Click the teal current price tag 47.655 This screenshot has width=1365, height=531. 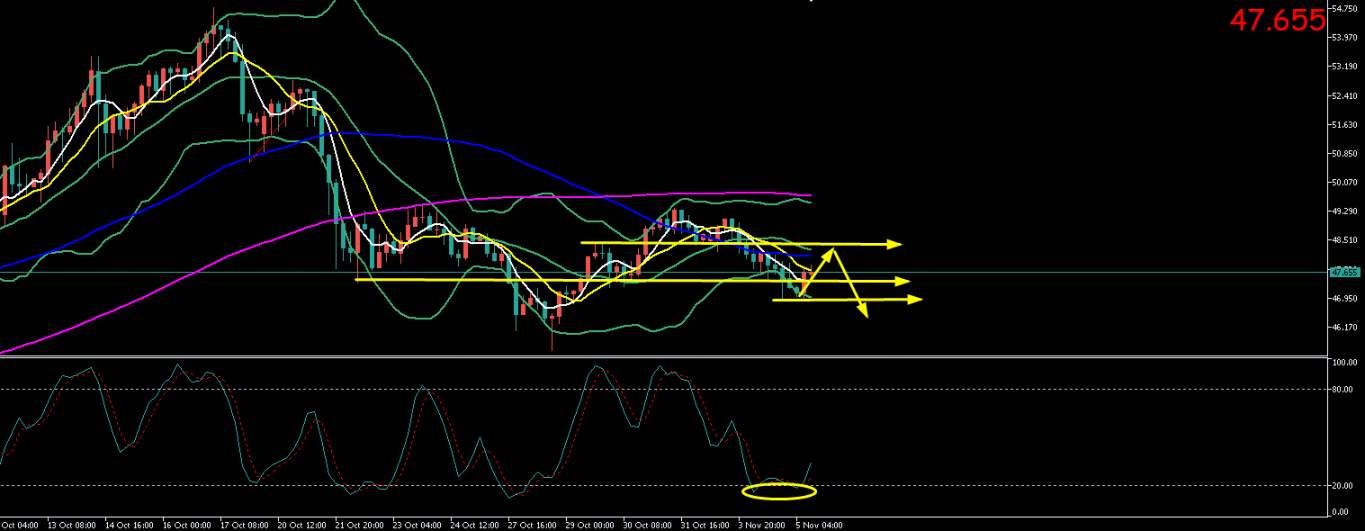pos(1344,272)
